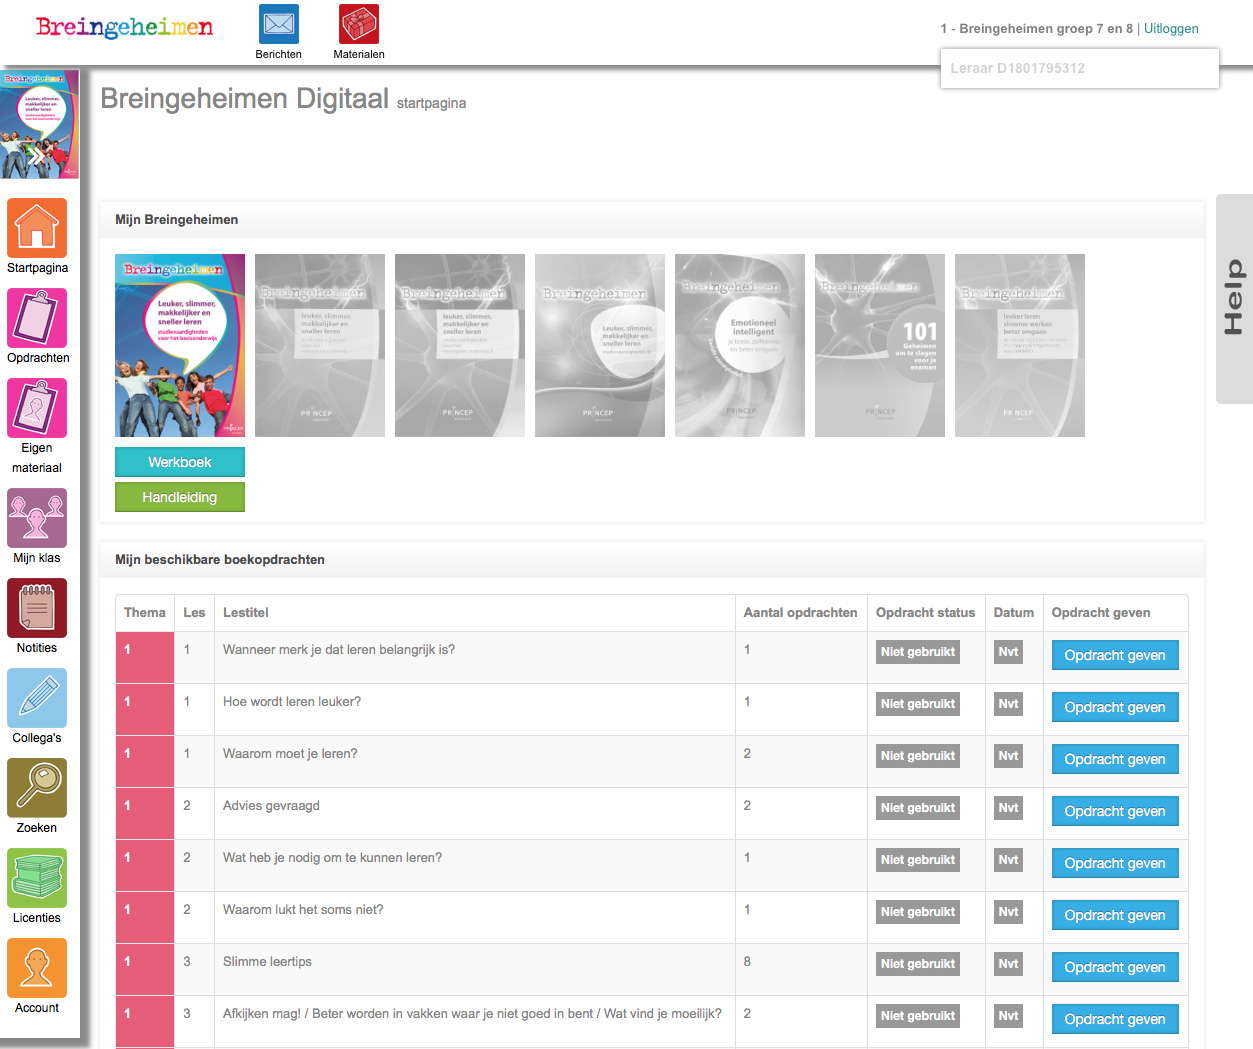Select the greyed 101 Geheimen book cover

[x=880, y=345]
